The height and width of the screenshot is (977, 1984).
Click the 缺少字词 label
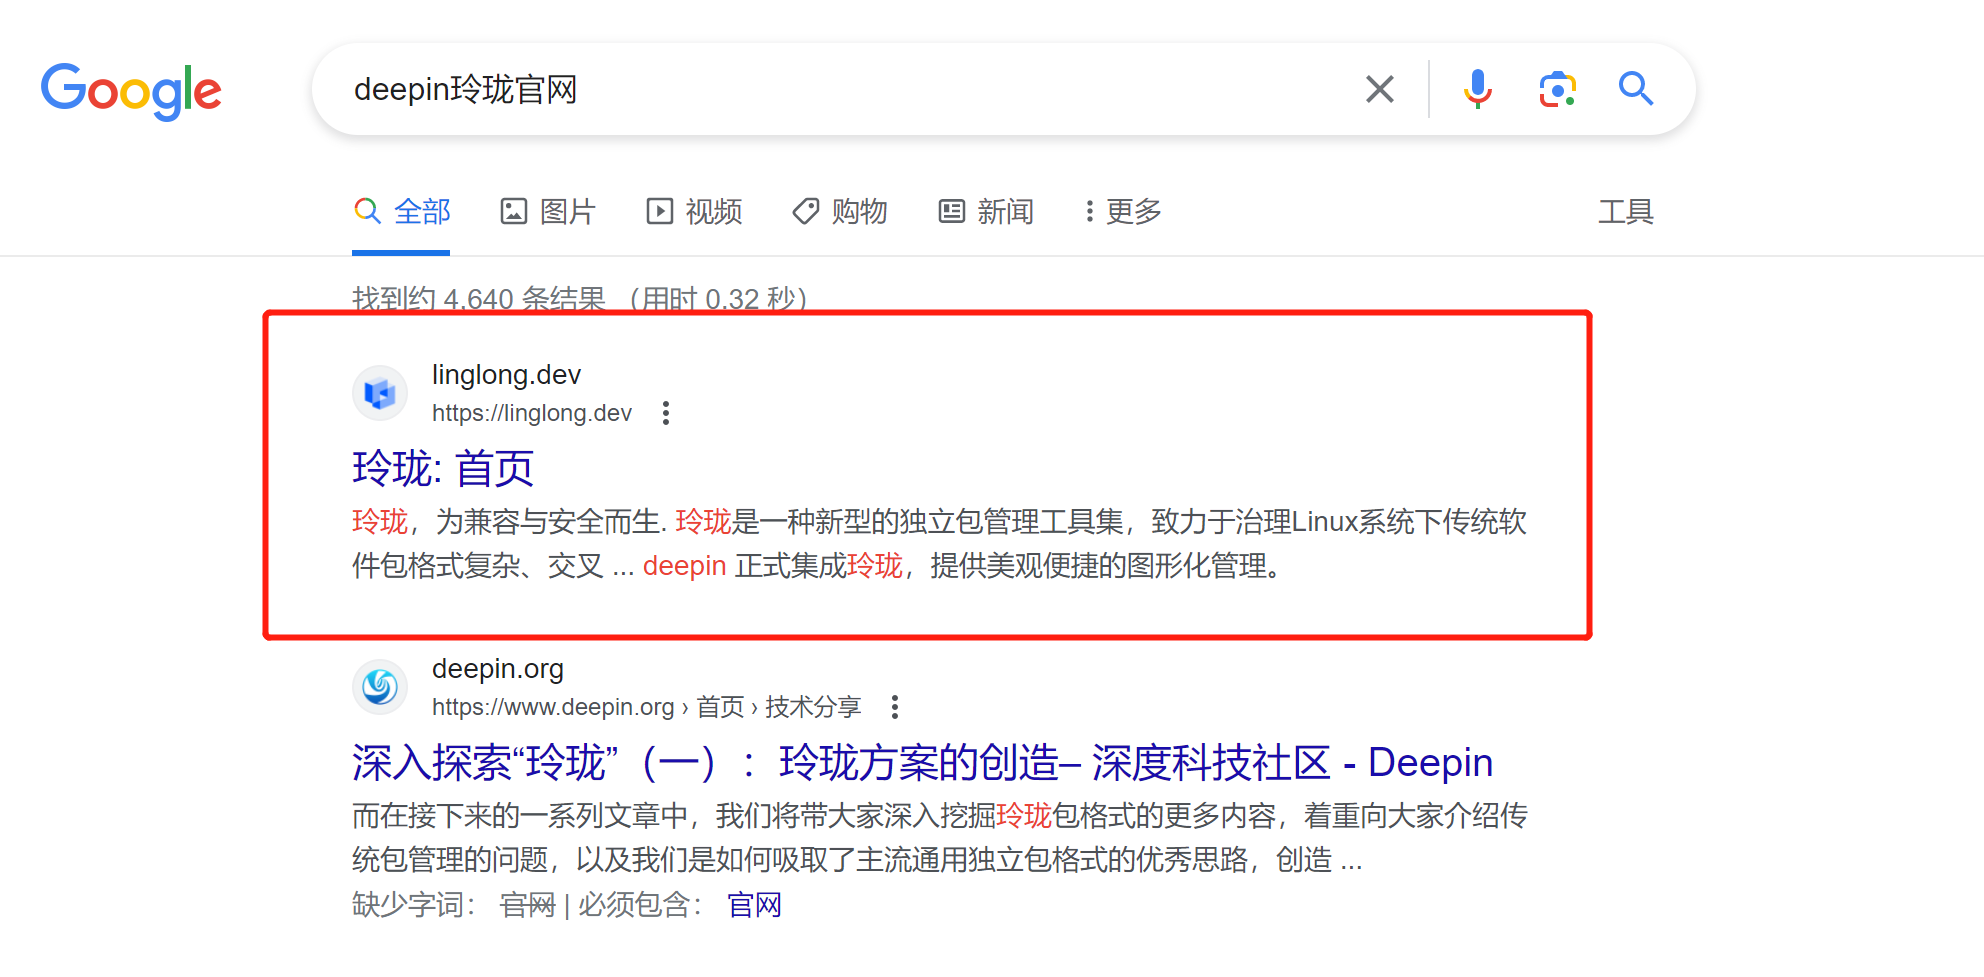pos(414,905)
